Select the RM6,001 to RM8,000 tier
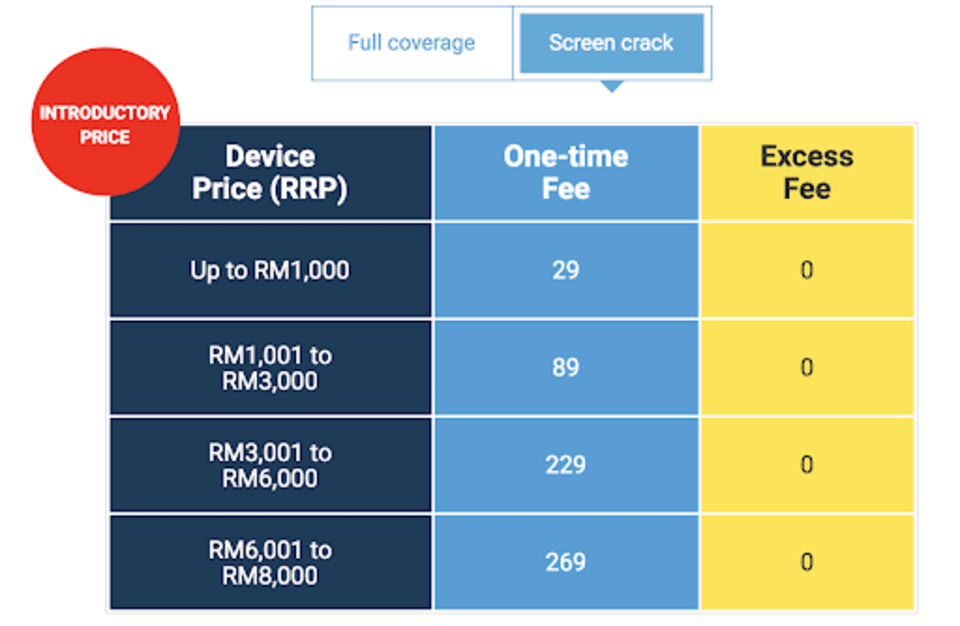Screen dimensions: 960x626 [271, 562]
